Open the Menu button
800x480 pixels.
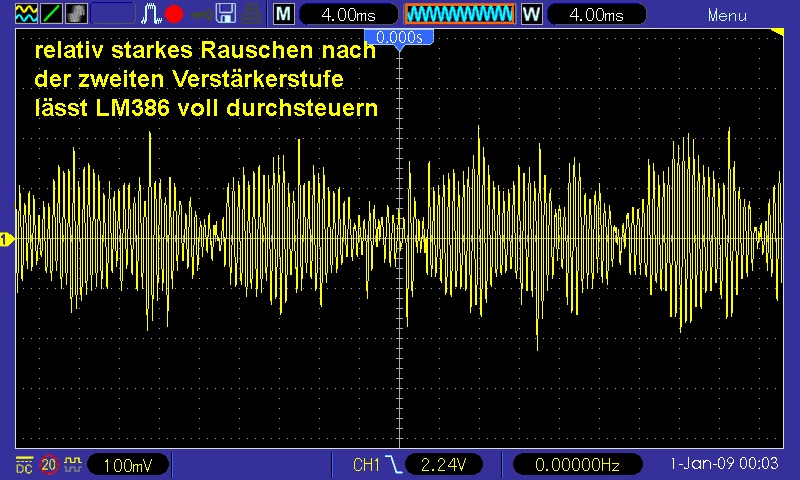727,15
